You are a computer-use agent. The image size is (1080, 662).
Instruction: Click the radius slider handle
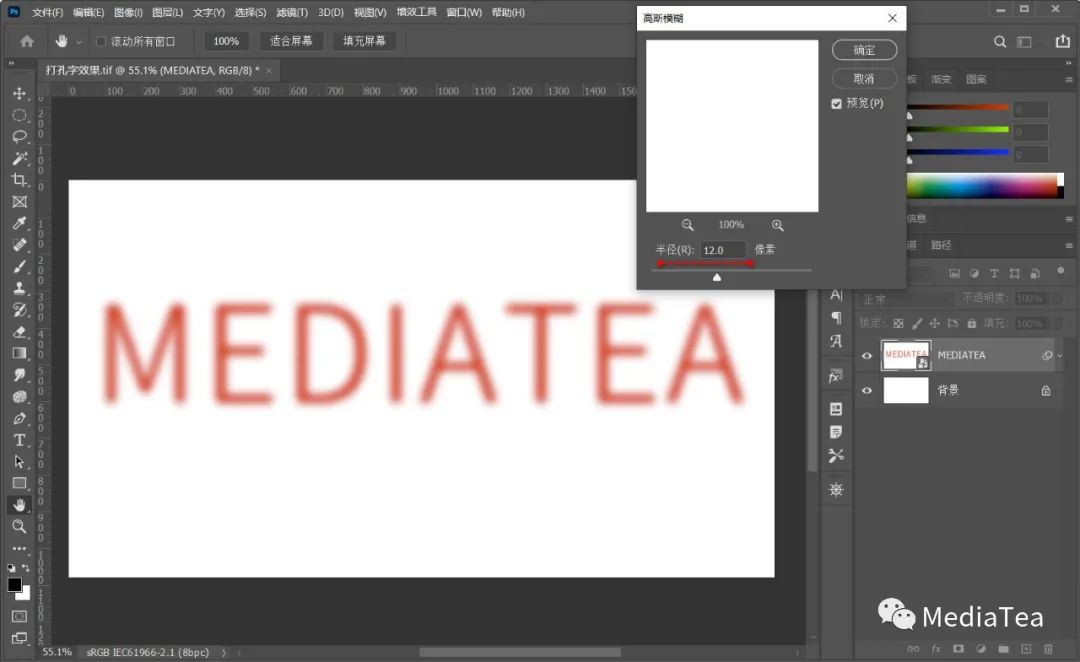point(717,277)
